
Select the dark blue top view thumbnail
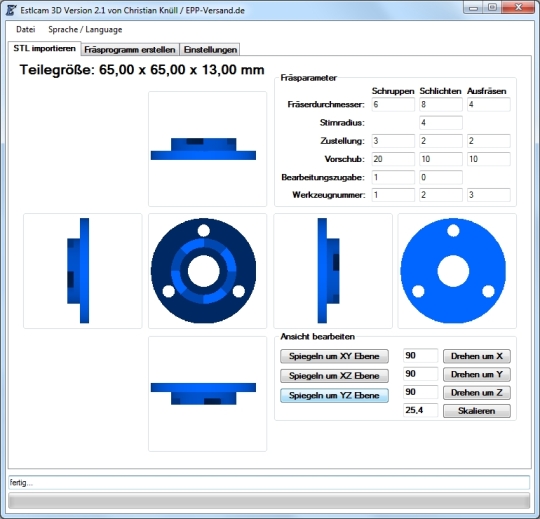pyautogui.click(x=207, y=271)
